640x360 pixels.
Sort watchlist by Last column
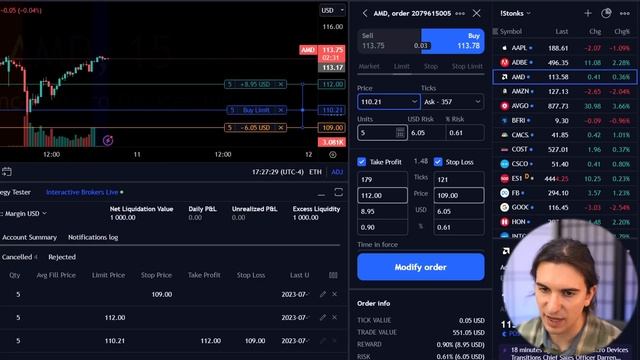[562, 31]
